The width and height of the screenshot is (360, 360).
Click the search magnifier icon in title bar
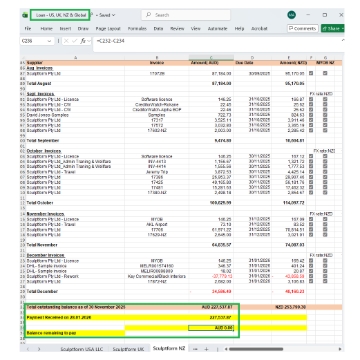click(x=149, y=15)
